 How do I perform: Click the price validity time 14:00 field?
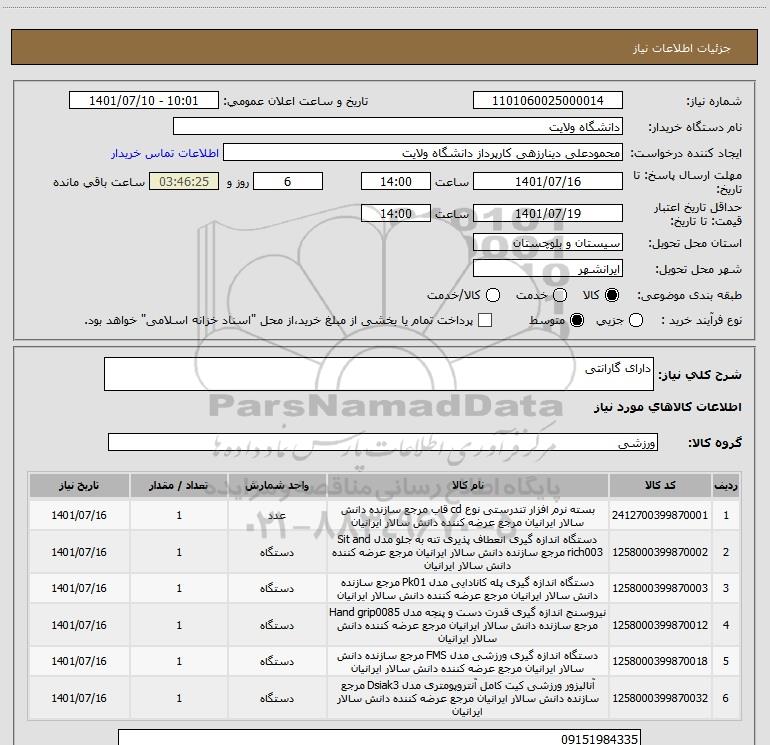(x=396, y=213)
